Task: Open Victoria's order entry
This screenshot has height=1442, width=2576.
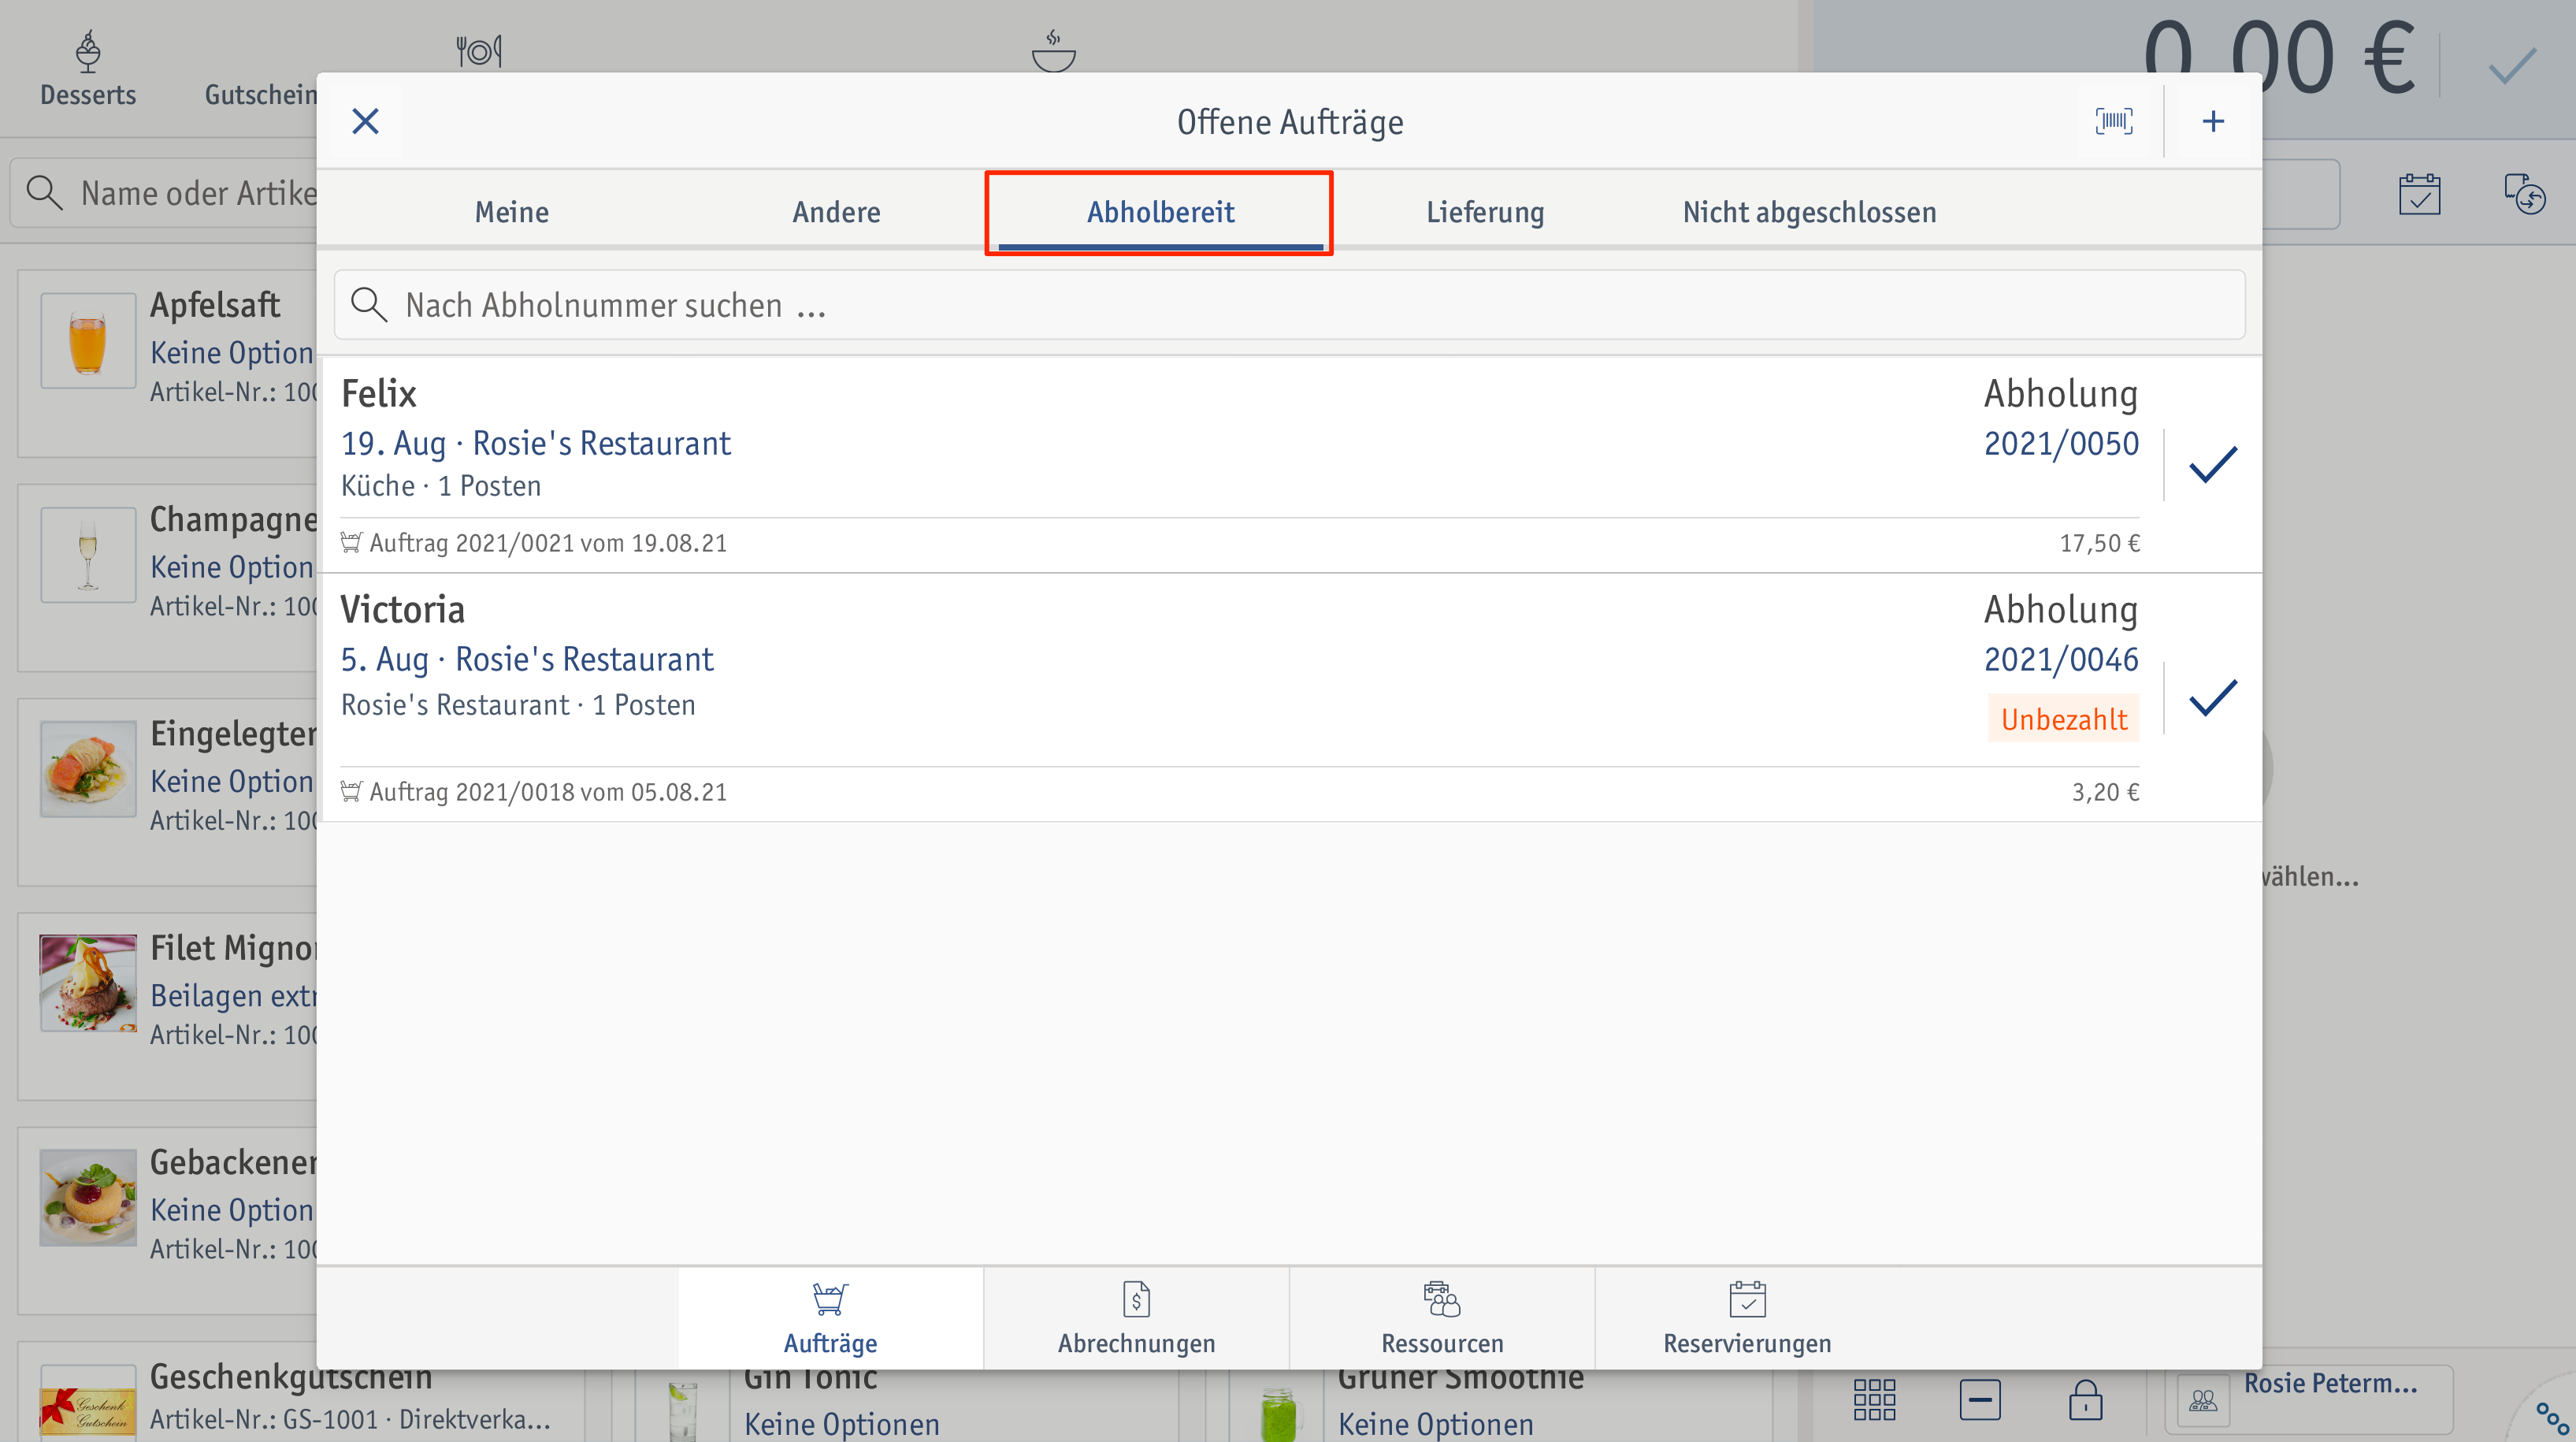Action: point(1240,697)
